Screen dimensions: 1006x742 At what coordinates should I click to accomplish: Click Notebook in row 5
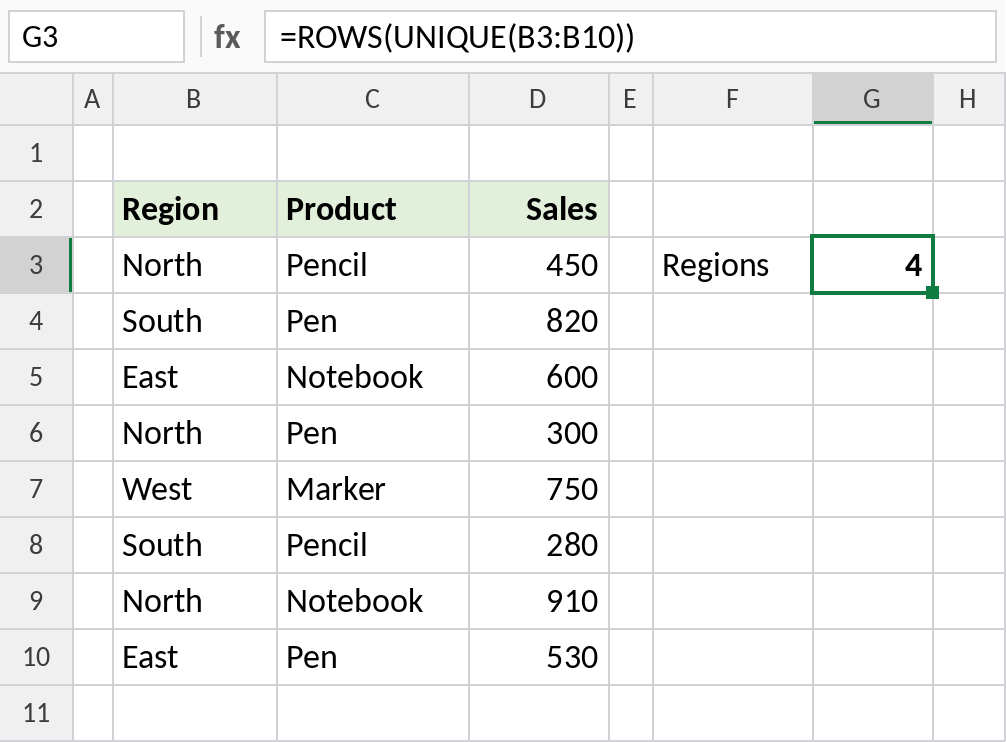click(x=373, y=377)
